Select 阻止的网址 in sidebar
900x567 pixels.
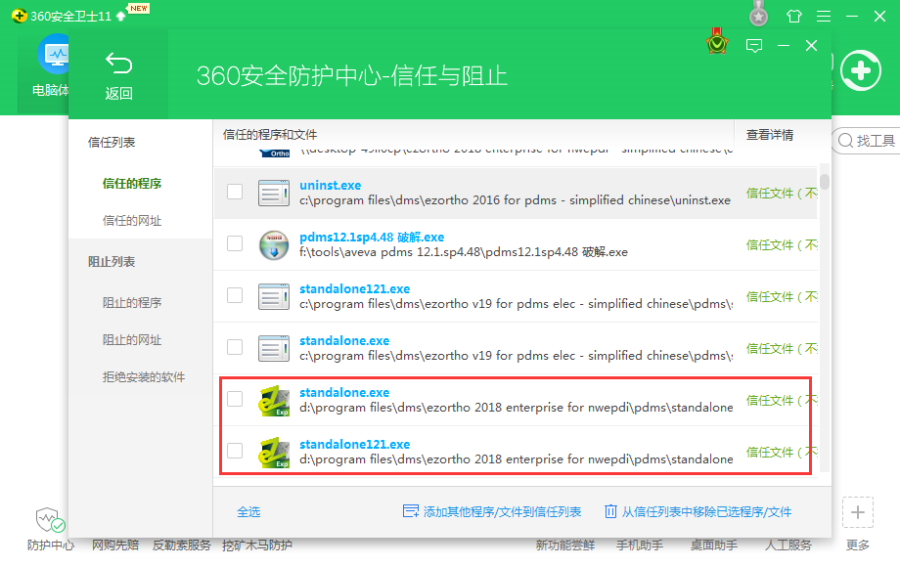pos(132,340)
